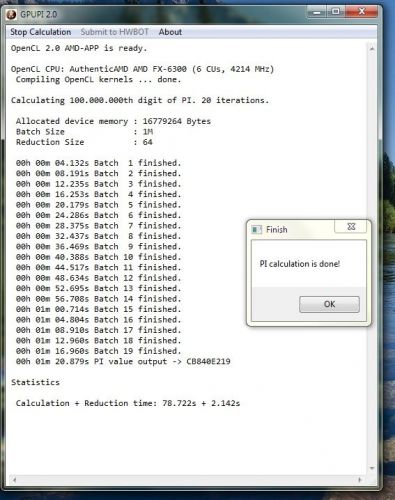Minimize the GPUPI 2.0 window
This screenshot has height=500, width=395.
[x=317, y=12]
